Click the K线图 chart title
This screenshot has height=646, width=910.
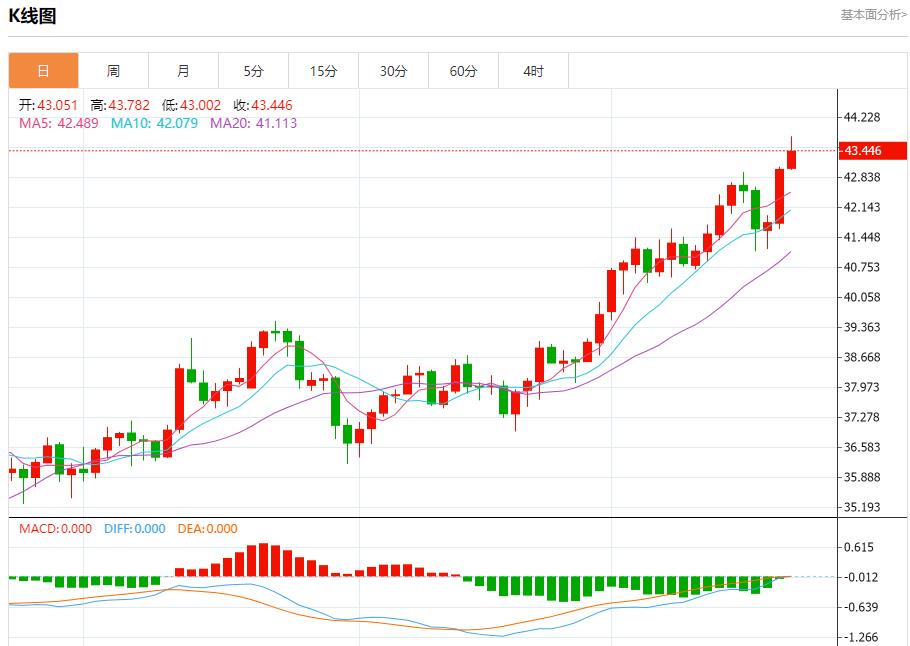33,15
